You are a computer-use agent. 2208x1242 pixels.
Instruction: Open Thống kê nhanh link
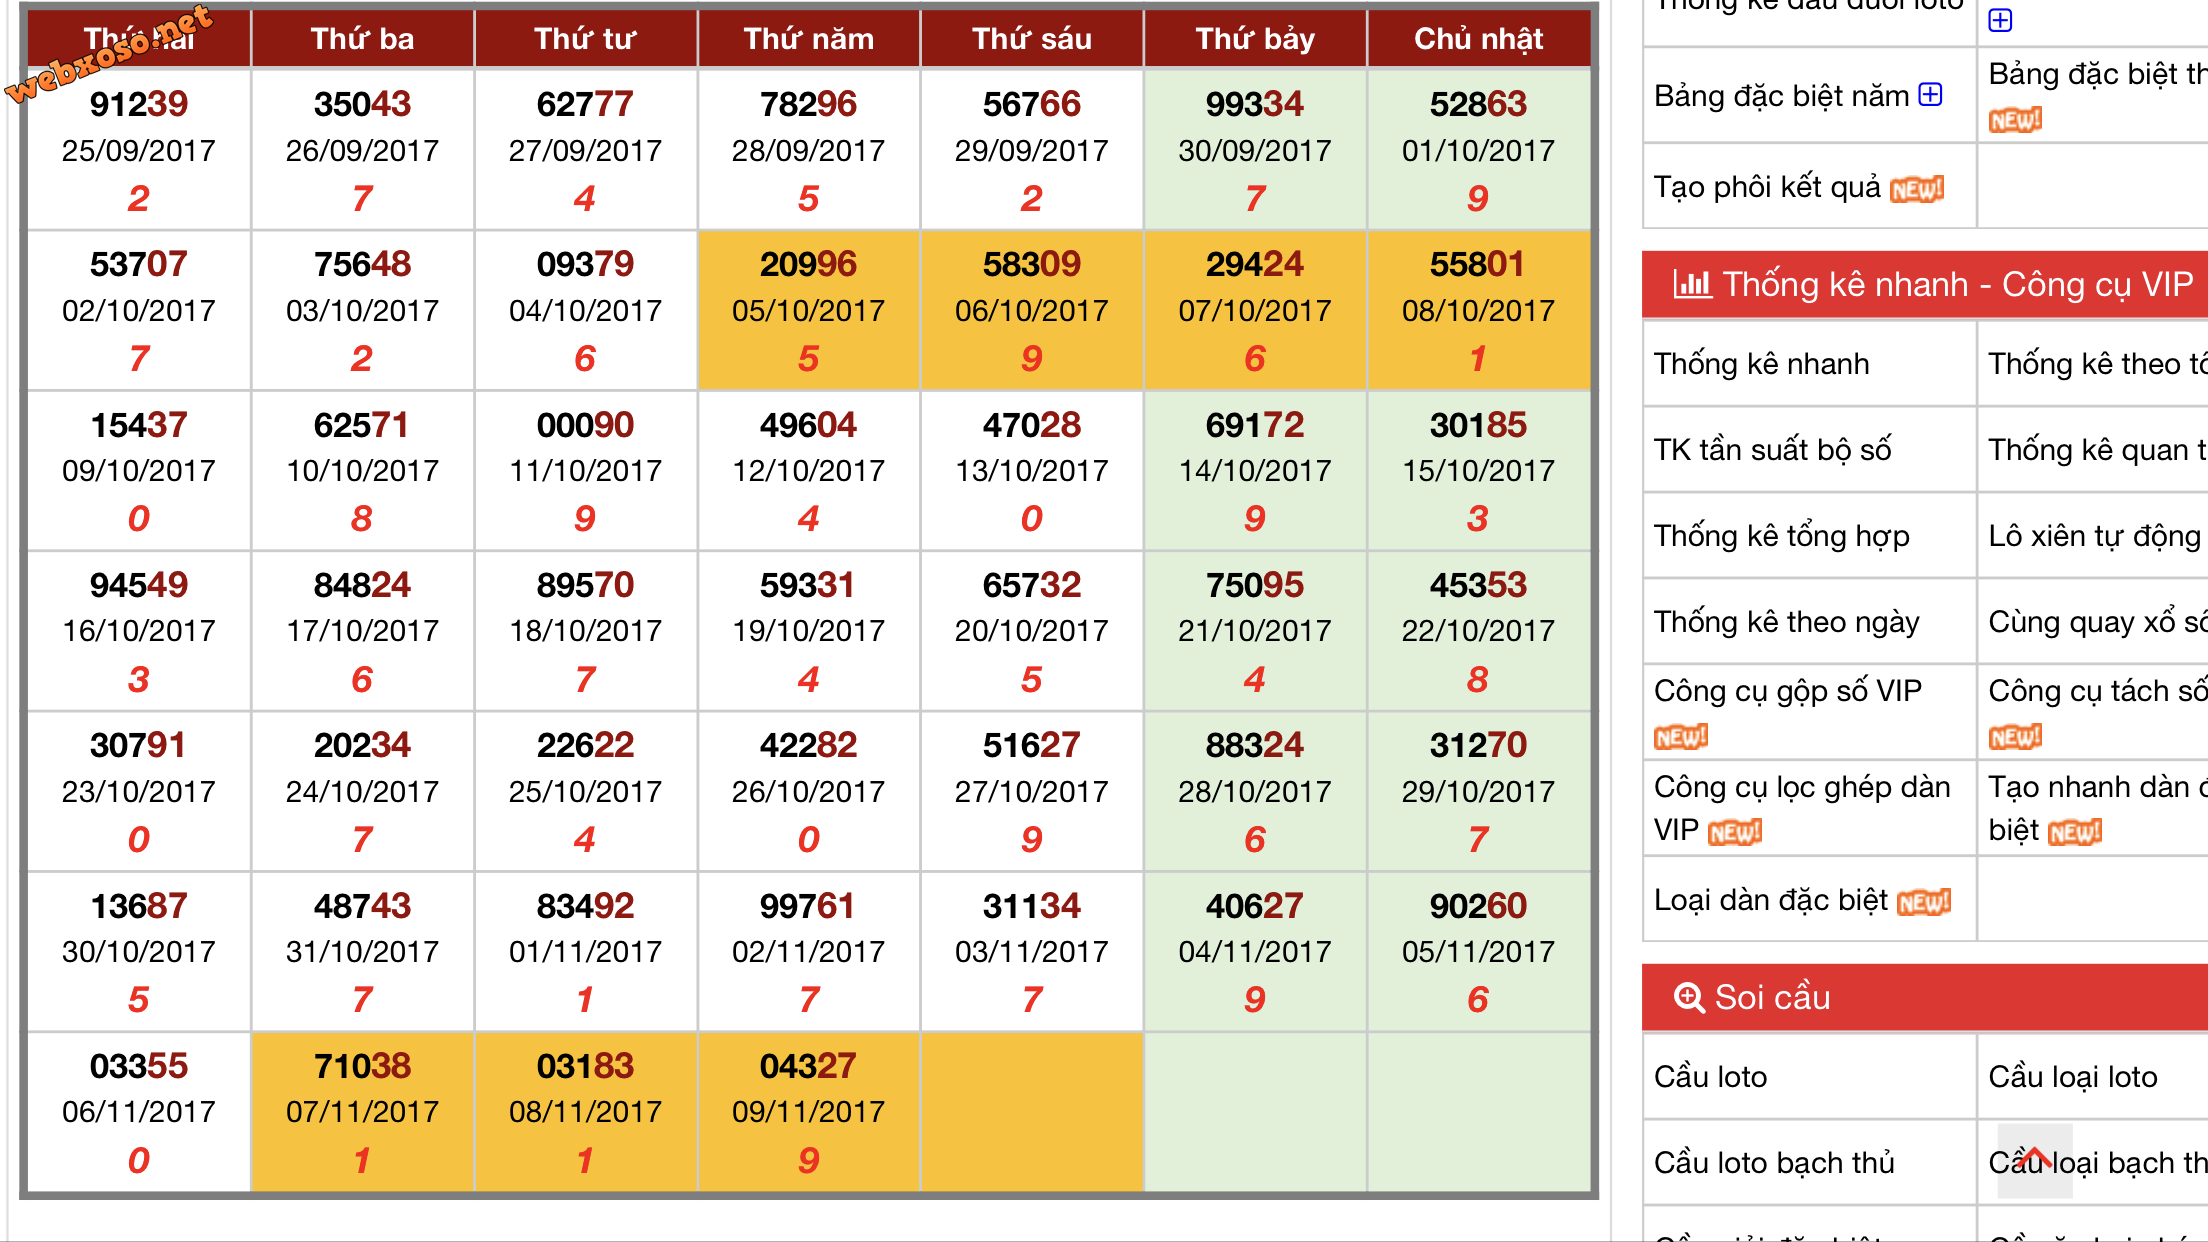1761,364
